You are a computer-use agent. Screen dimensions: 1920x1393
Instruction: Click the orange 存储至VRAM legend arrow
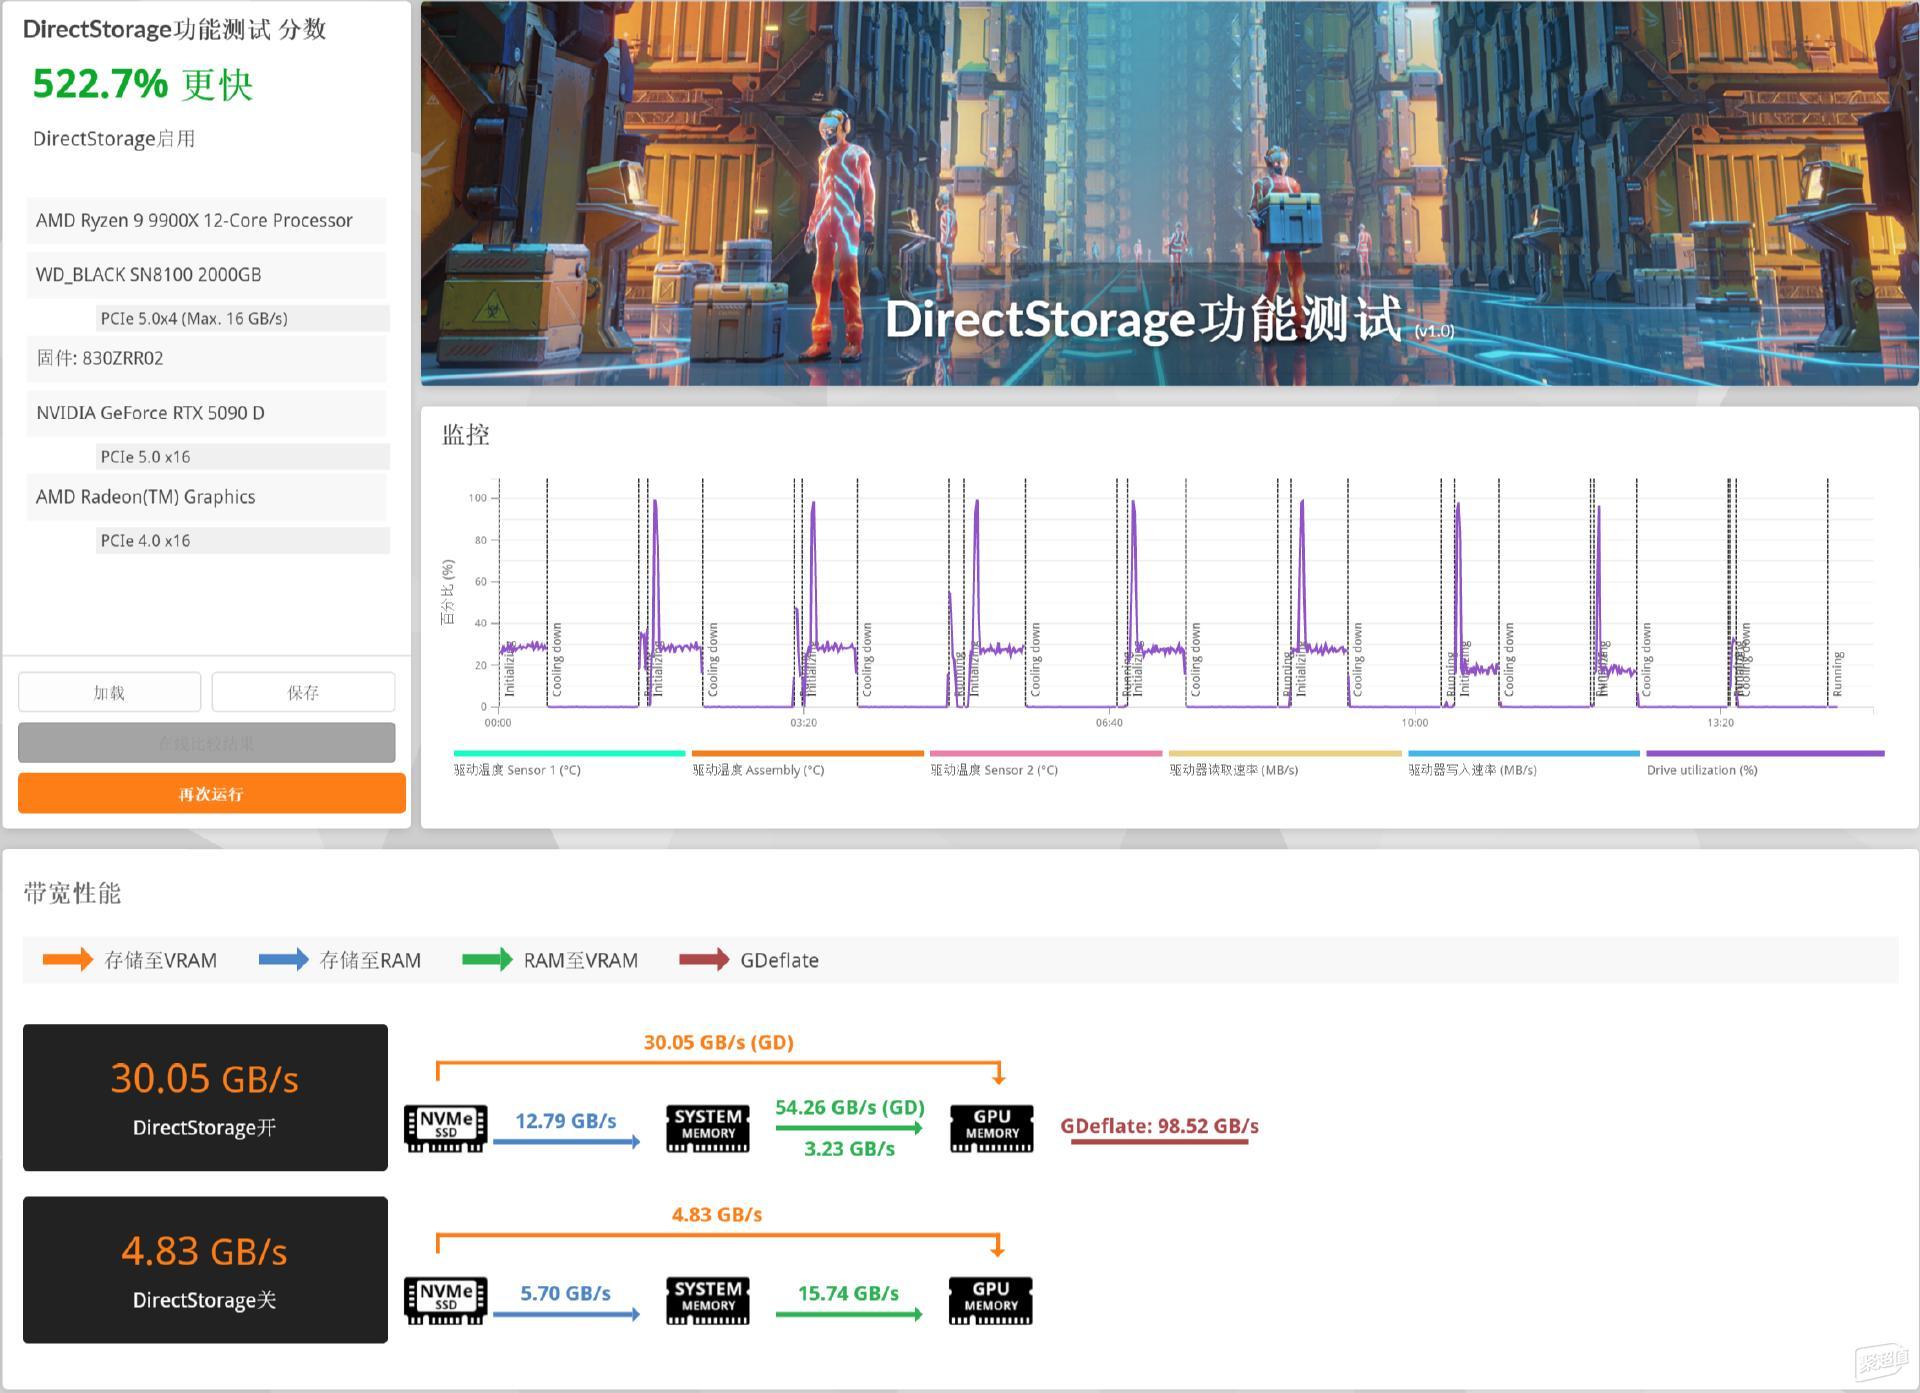tap(68, 960)
